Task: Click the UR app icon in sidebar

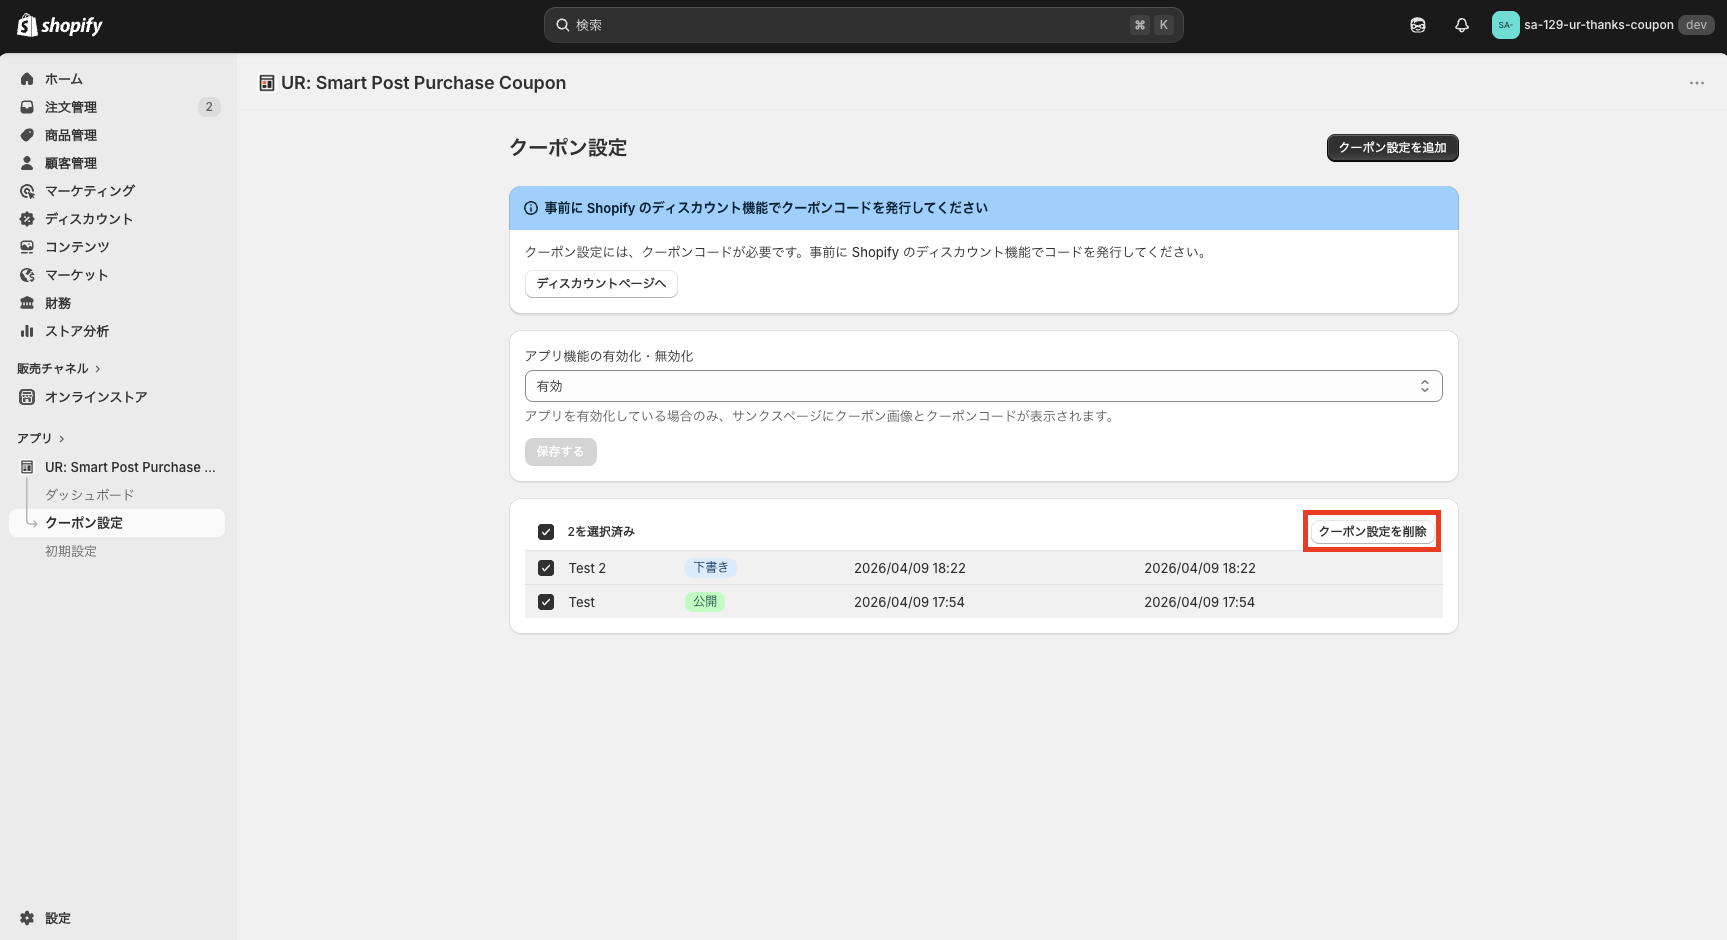Action: (27, 467)
